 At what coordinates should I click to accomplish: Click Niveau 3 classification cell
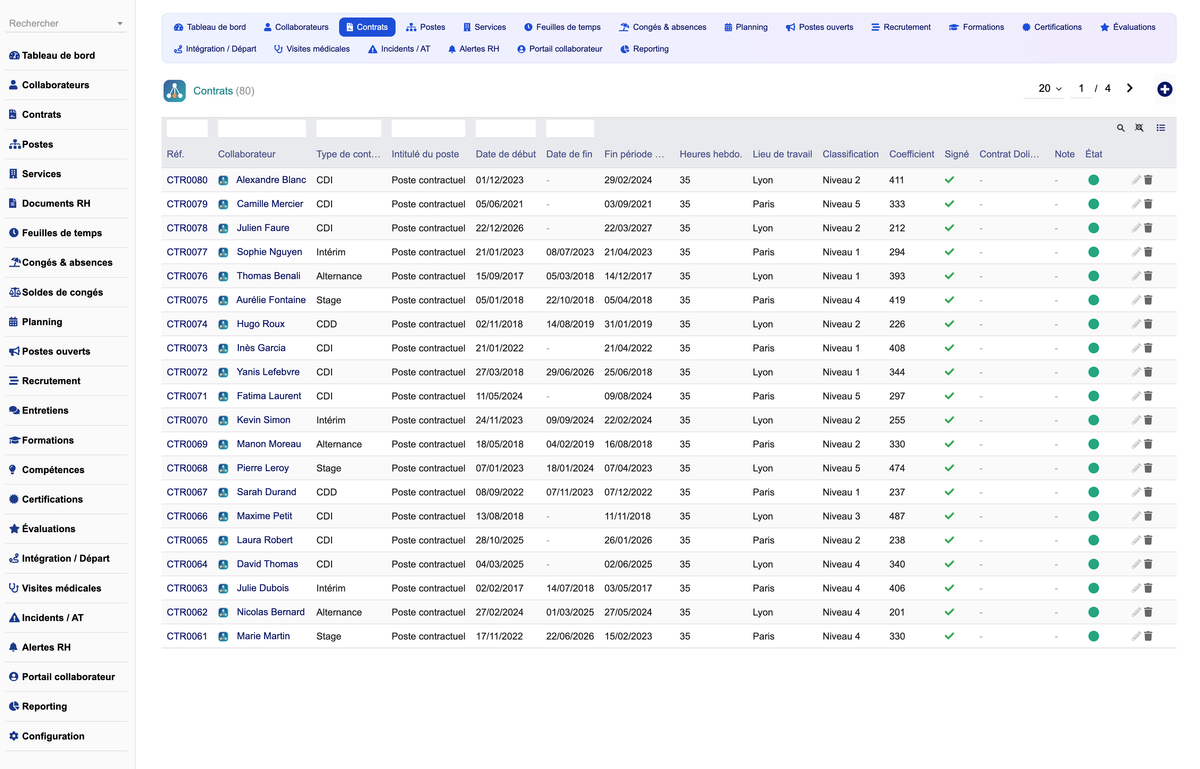pyautogui.click(x=841, y=516)
